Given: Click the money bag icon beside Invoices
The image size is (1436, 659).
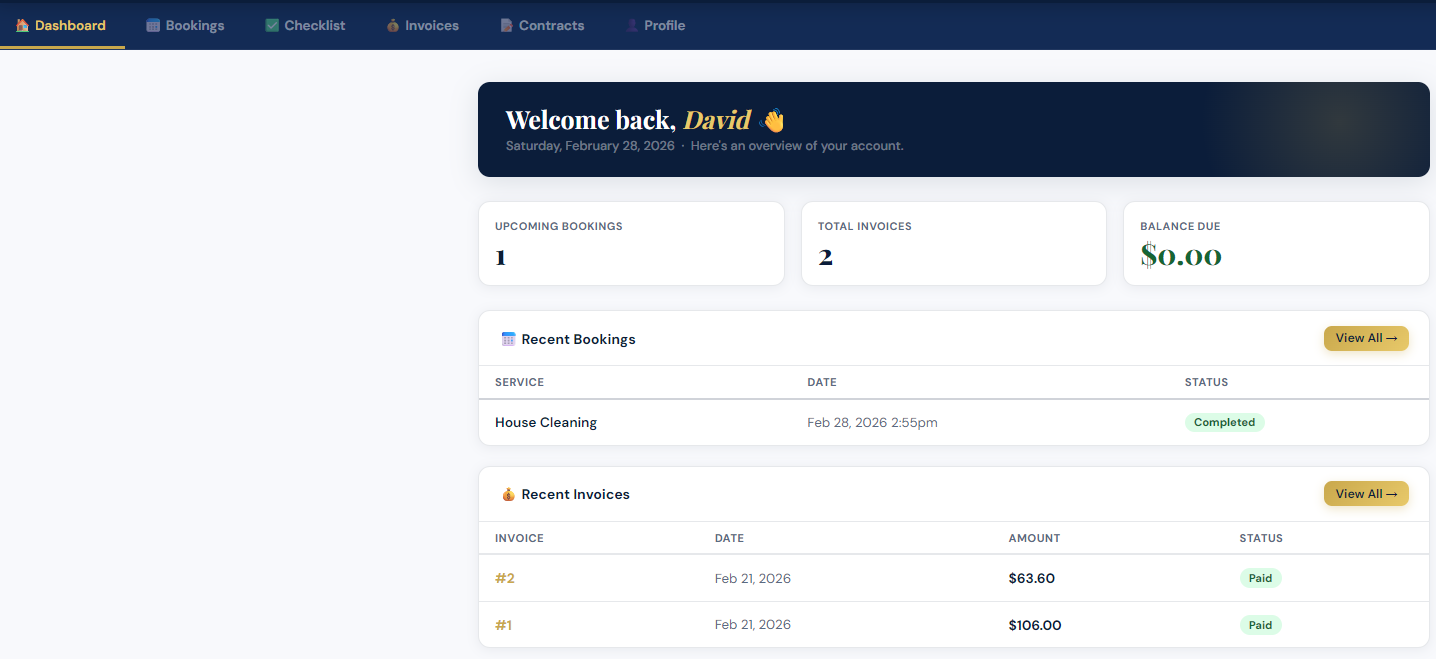Looking at the screenshot, I should (391, 24).
